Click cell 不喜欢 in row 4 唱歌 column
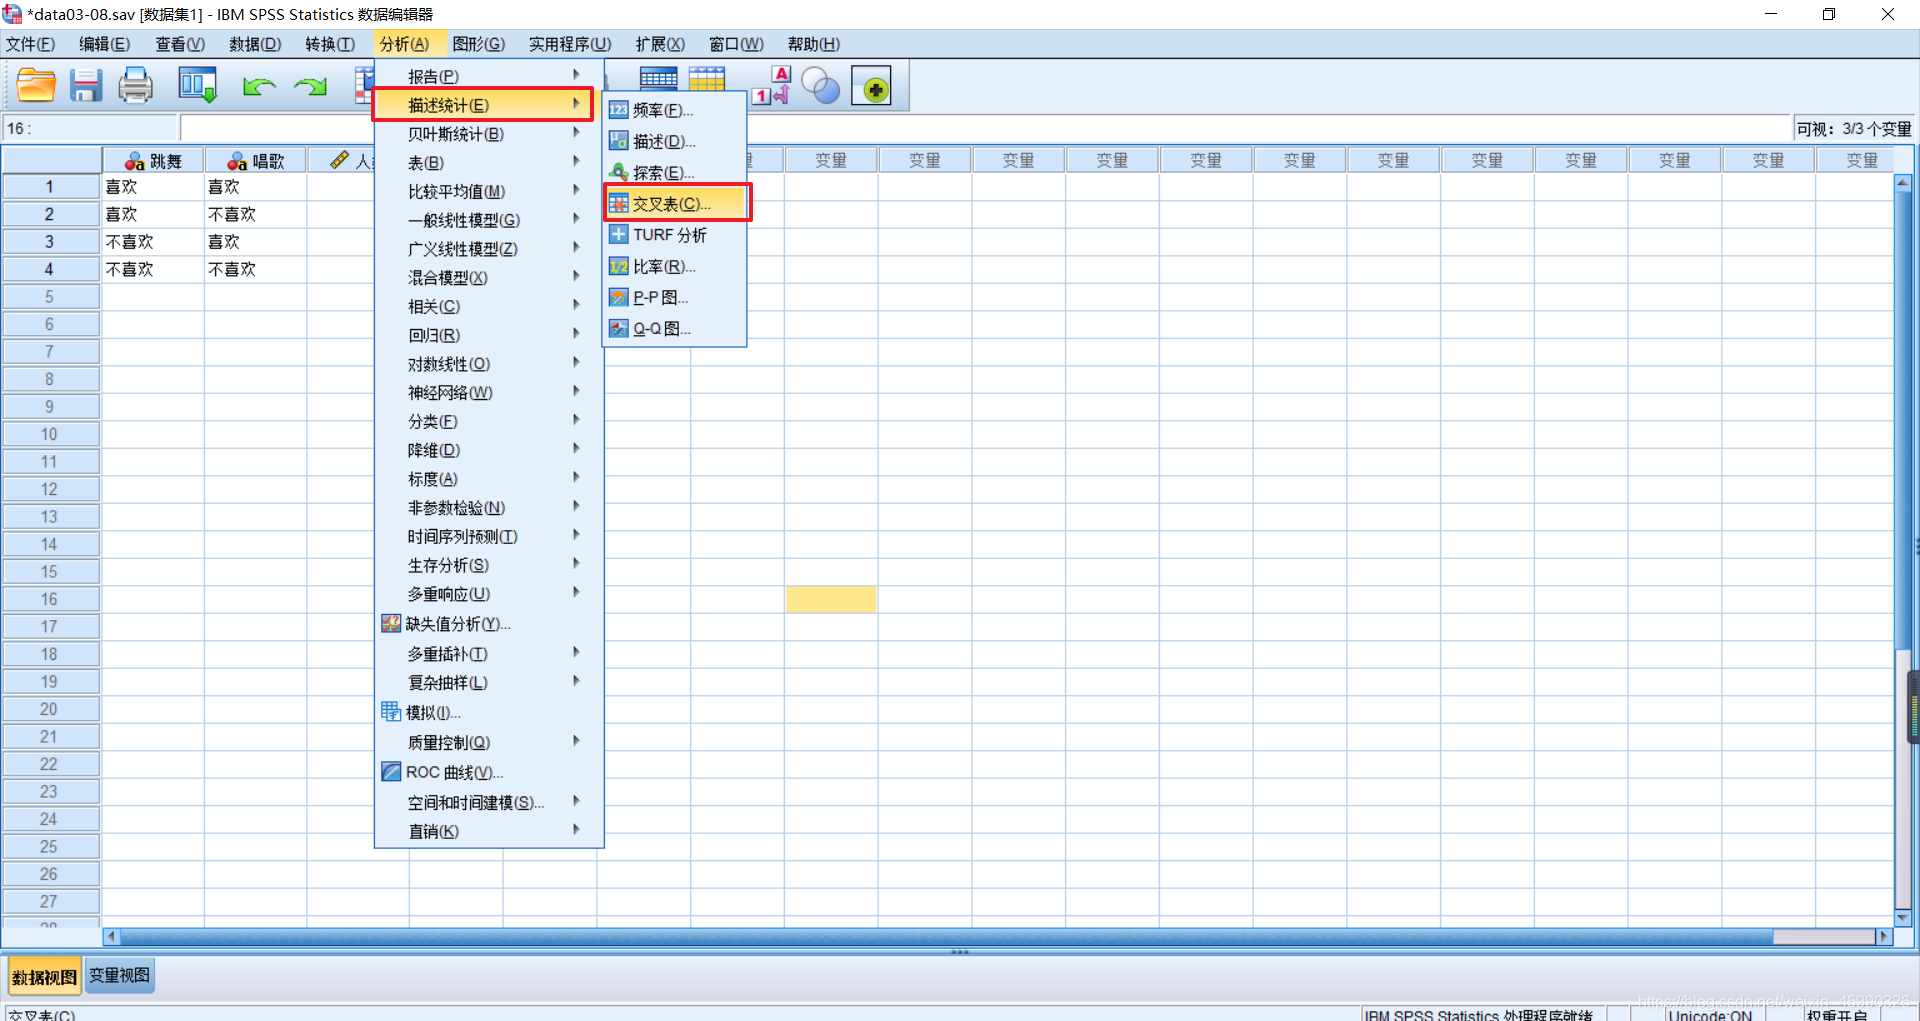This screenshot has width=1920, height=1021. point(255,269)
